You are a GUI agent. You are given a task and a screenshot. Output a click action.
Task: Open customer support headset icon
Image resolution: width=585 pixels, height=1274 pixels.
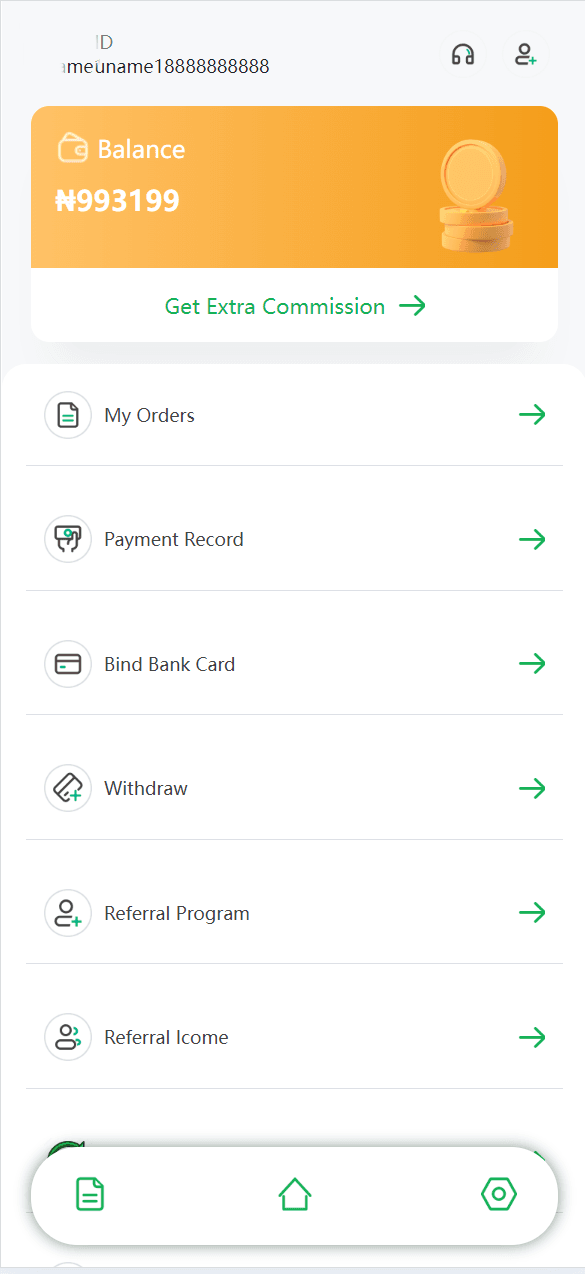click(x=463, y=54)
